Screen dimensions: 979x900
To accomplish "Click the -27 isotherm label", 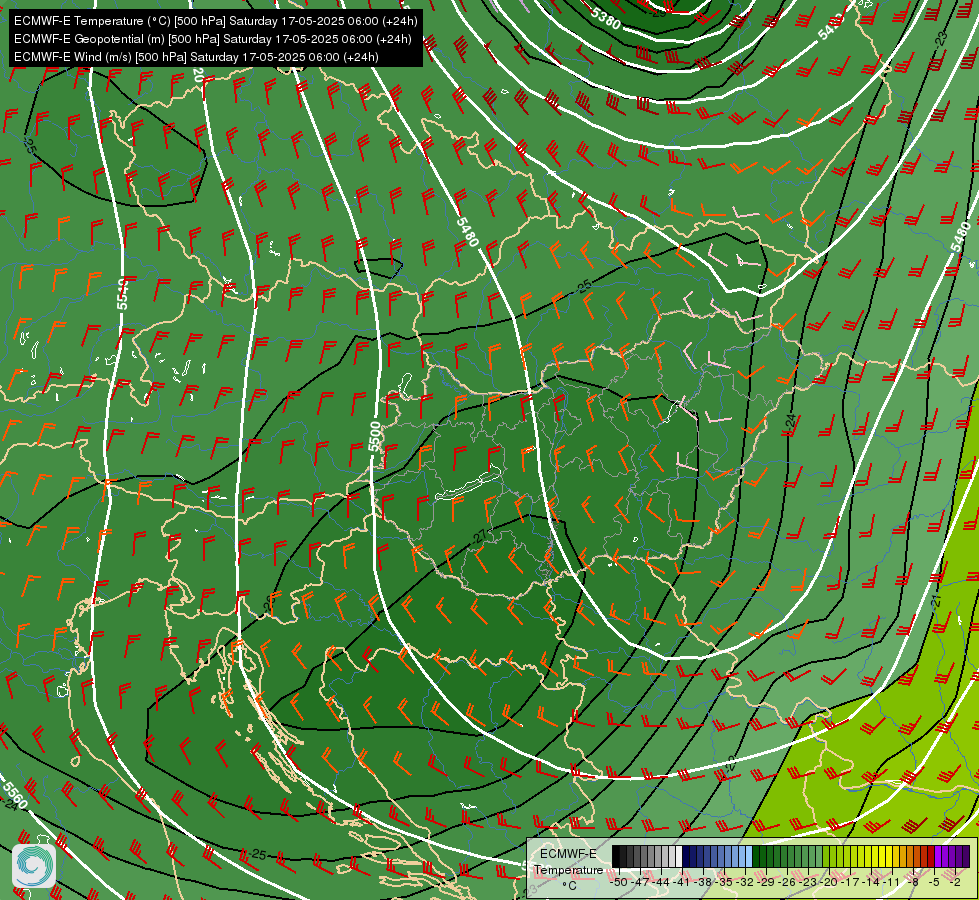I will pyautogui.click(x=480, y=536).
